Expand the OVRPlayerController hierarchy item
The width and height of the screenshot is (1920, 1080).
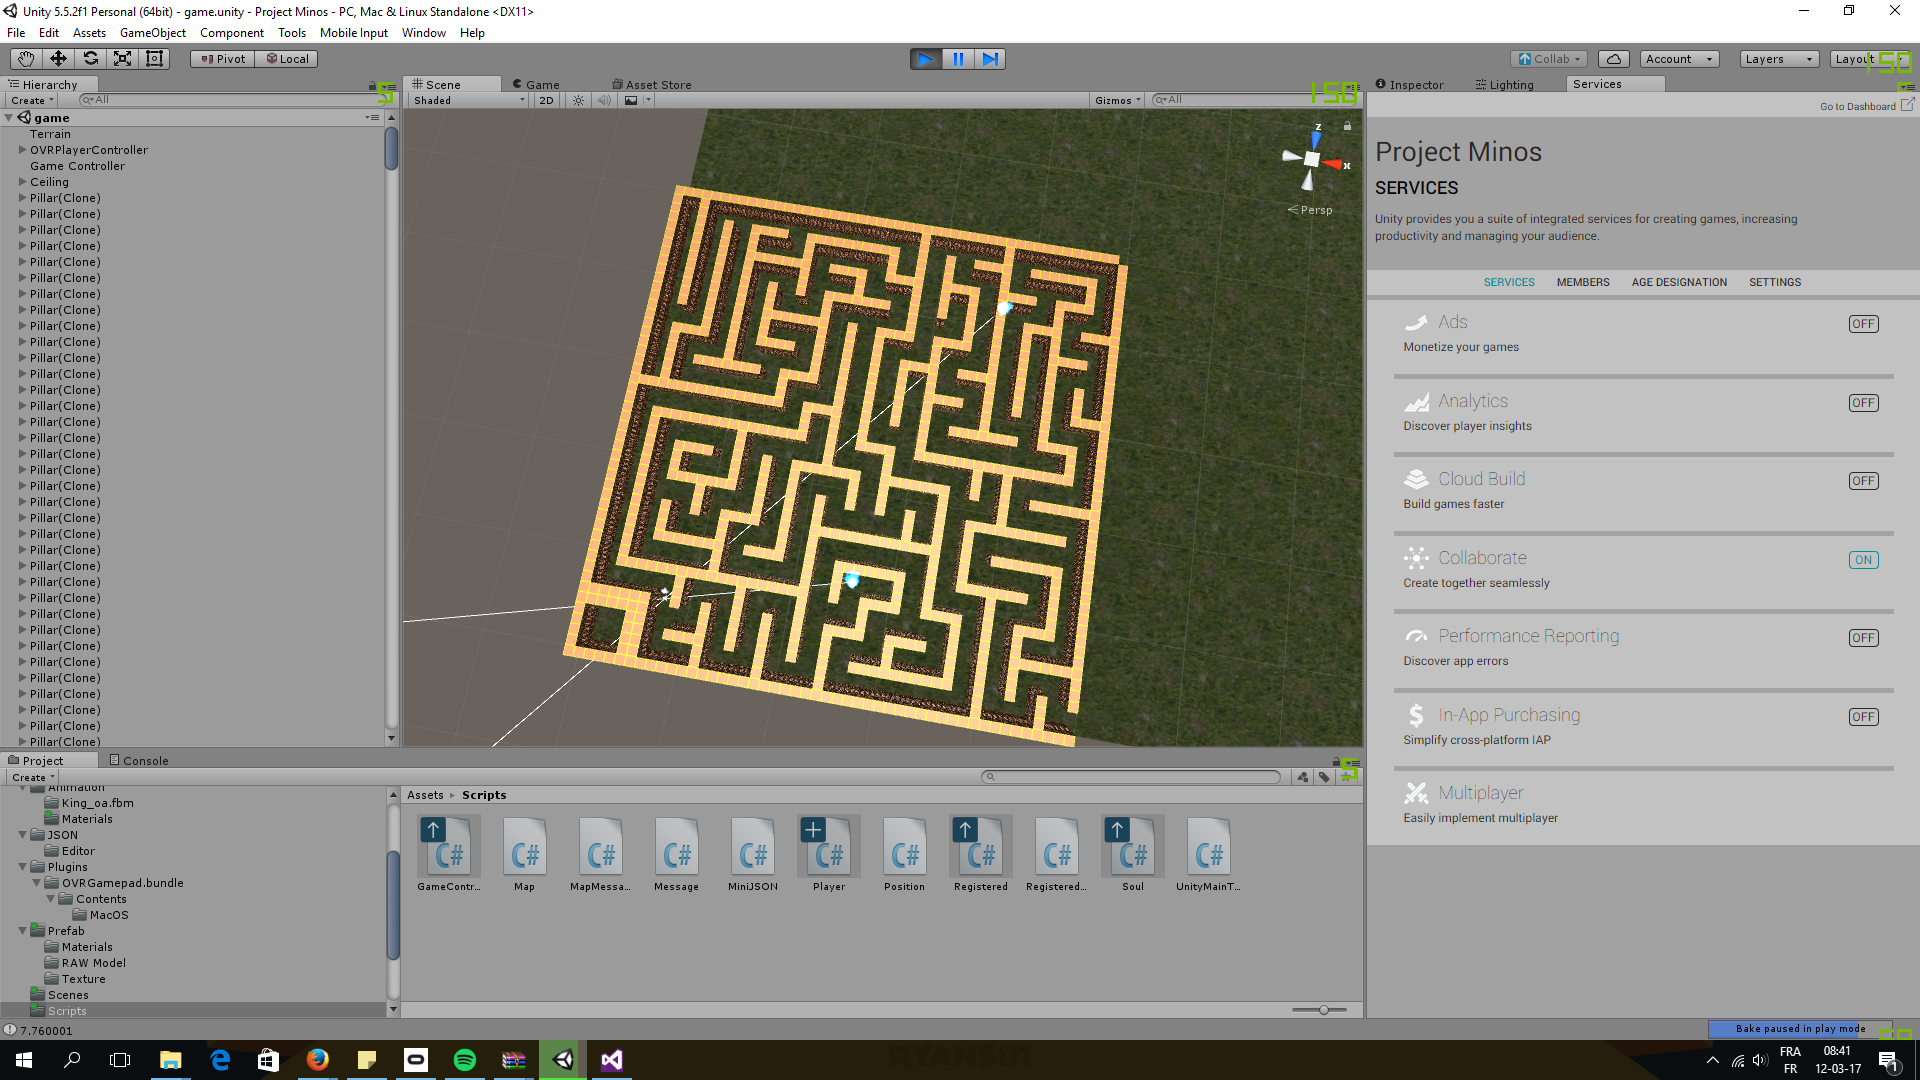(x=22, y=150)
